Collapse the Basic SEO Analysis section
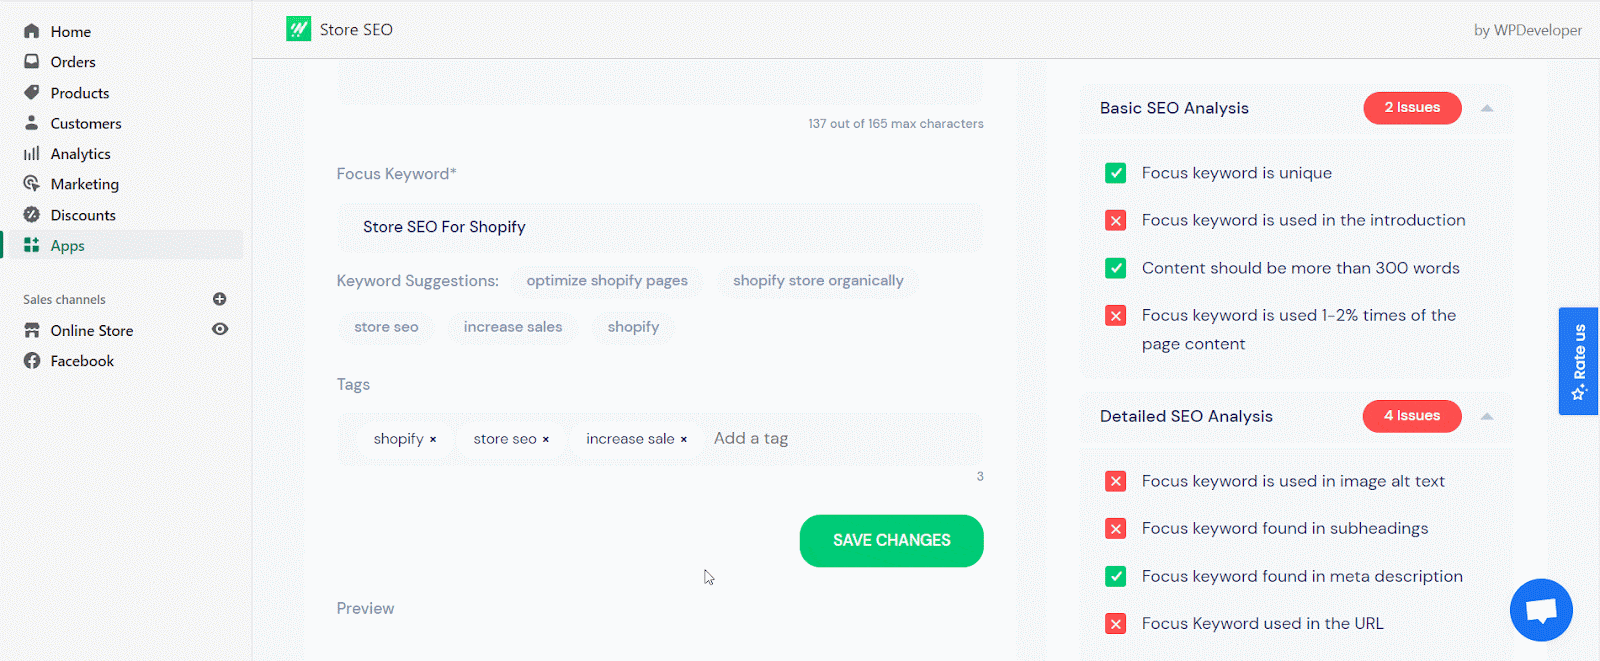1600x661 pixels. (1487, 108)
